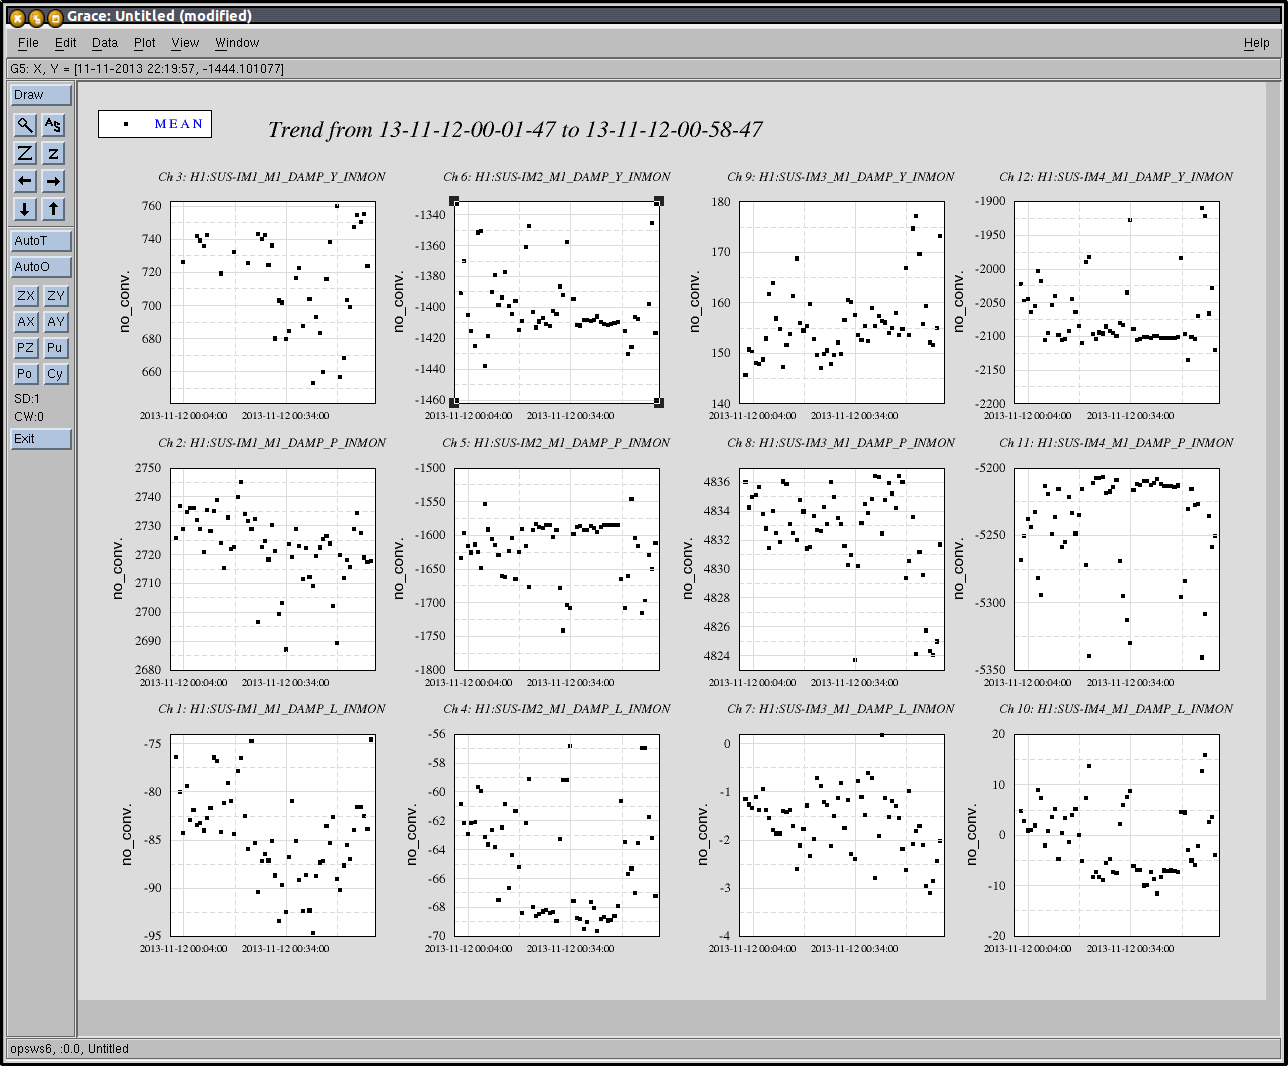
Task: Open the Data menu
Action: pos(104,43)
